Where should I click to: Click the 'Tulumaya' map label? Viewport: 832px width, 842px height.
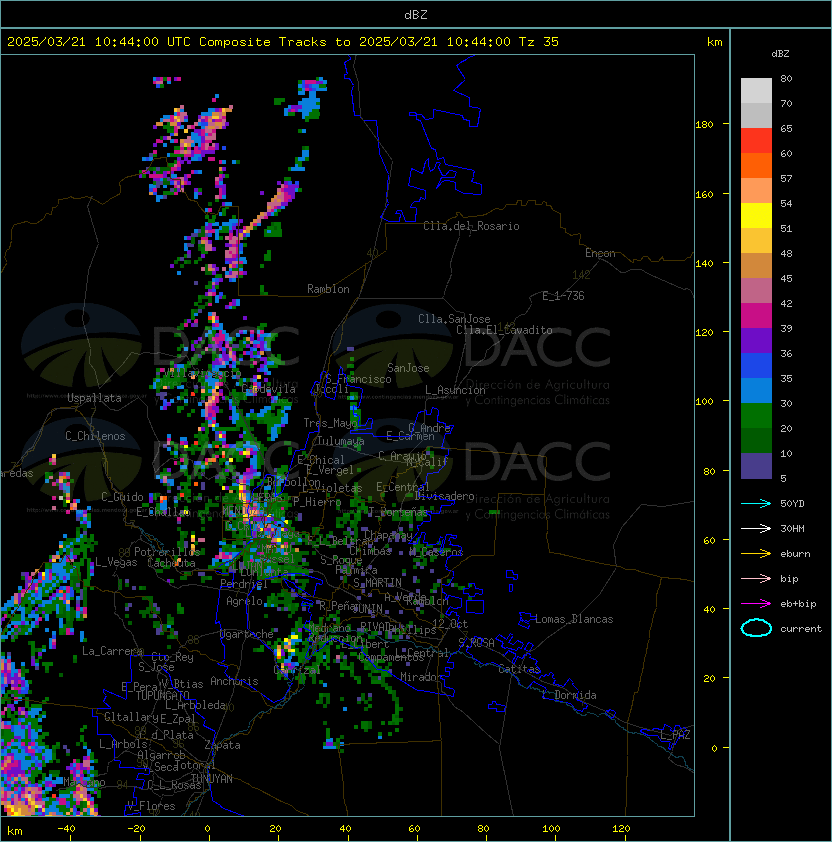point(341,441)
